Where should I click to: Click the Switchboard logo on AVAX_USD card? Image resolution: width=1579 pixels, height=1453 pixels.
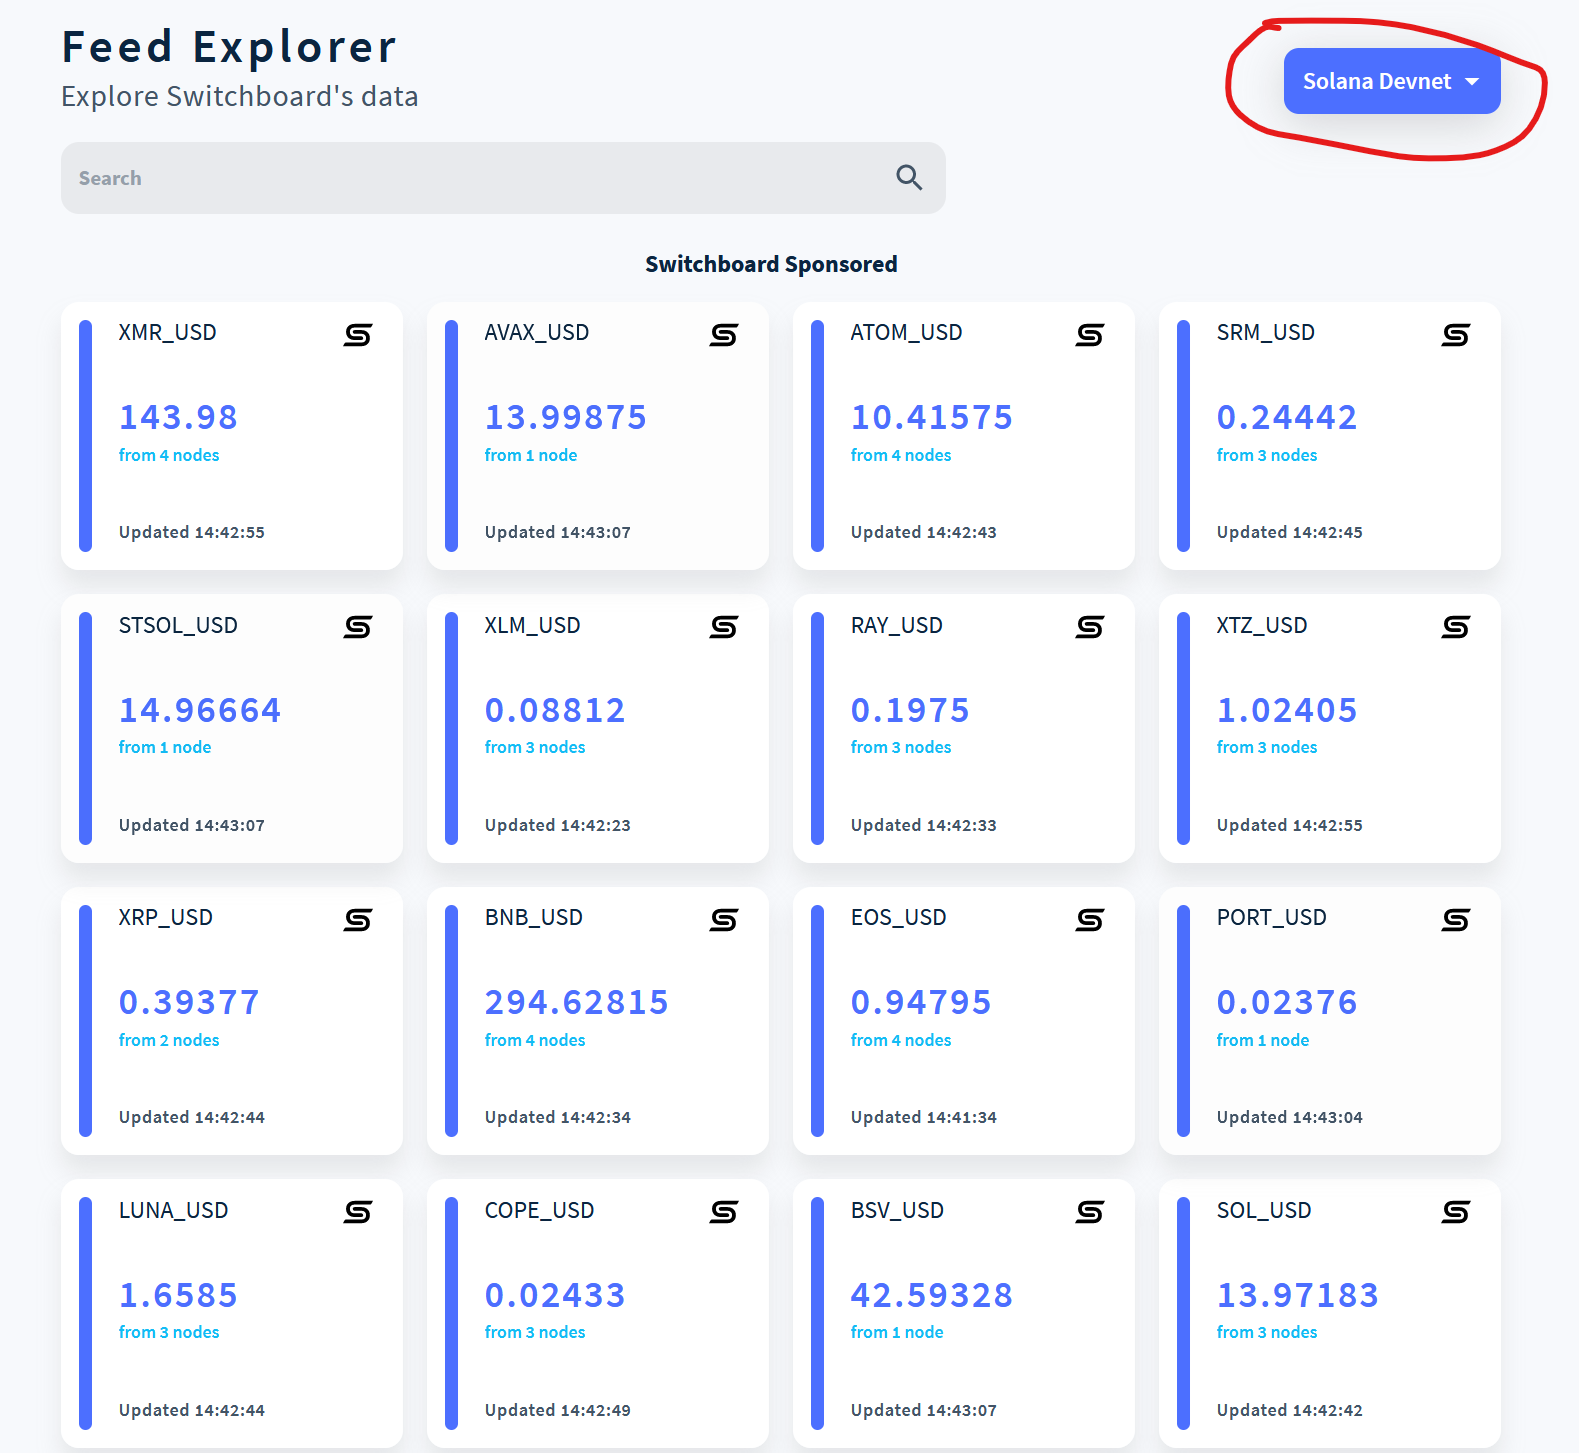[724, 335]
